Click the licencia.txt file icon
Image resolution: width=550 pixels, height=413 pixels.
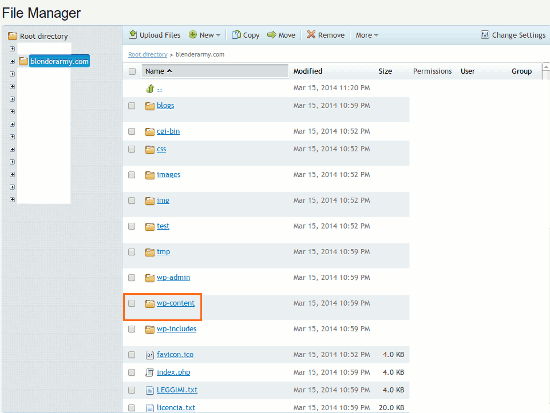tap(150, 408)
